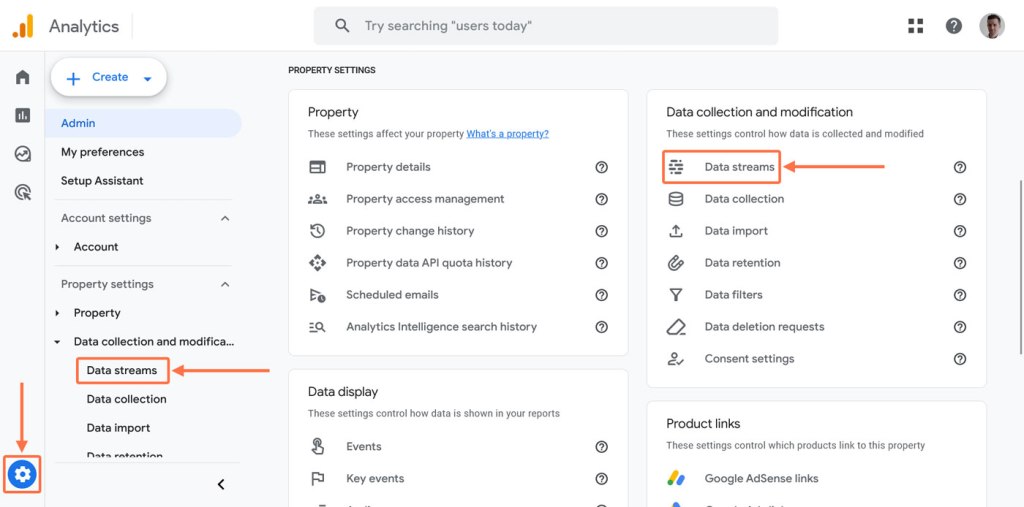The height and width of the screenshot is (507, 1024).
Task: Click the search box in the top bar
Action: pos(546,26)
